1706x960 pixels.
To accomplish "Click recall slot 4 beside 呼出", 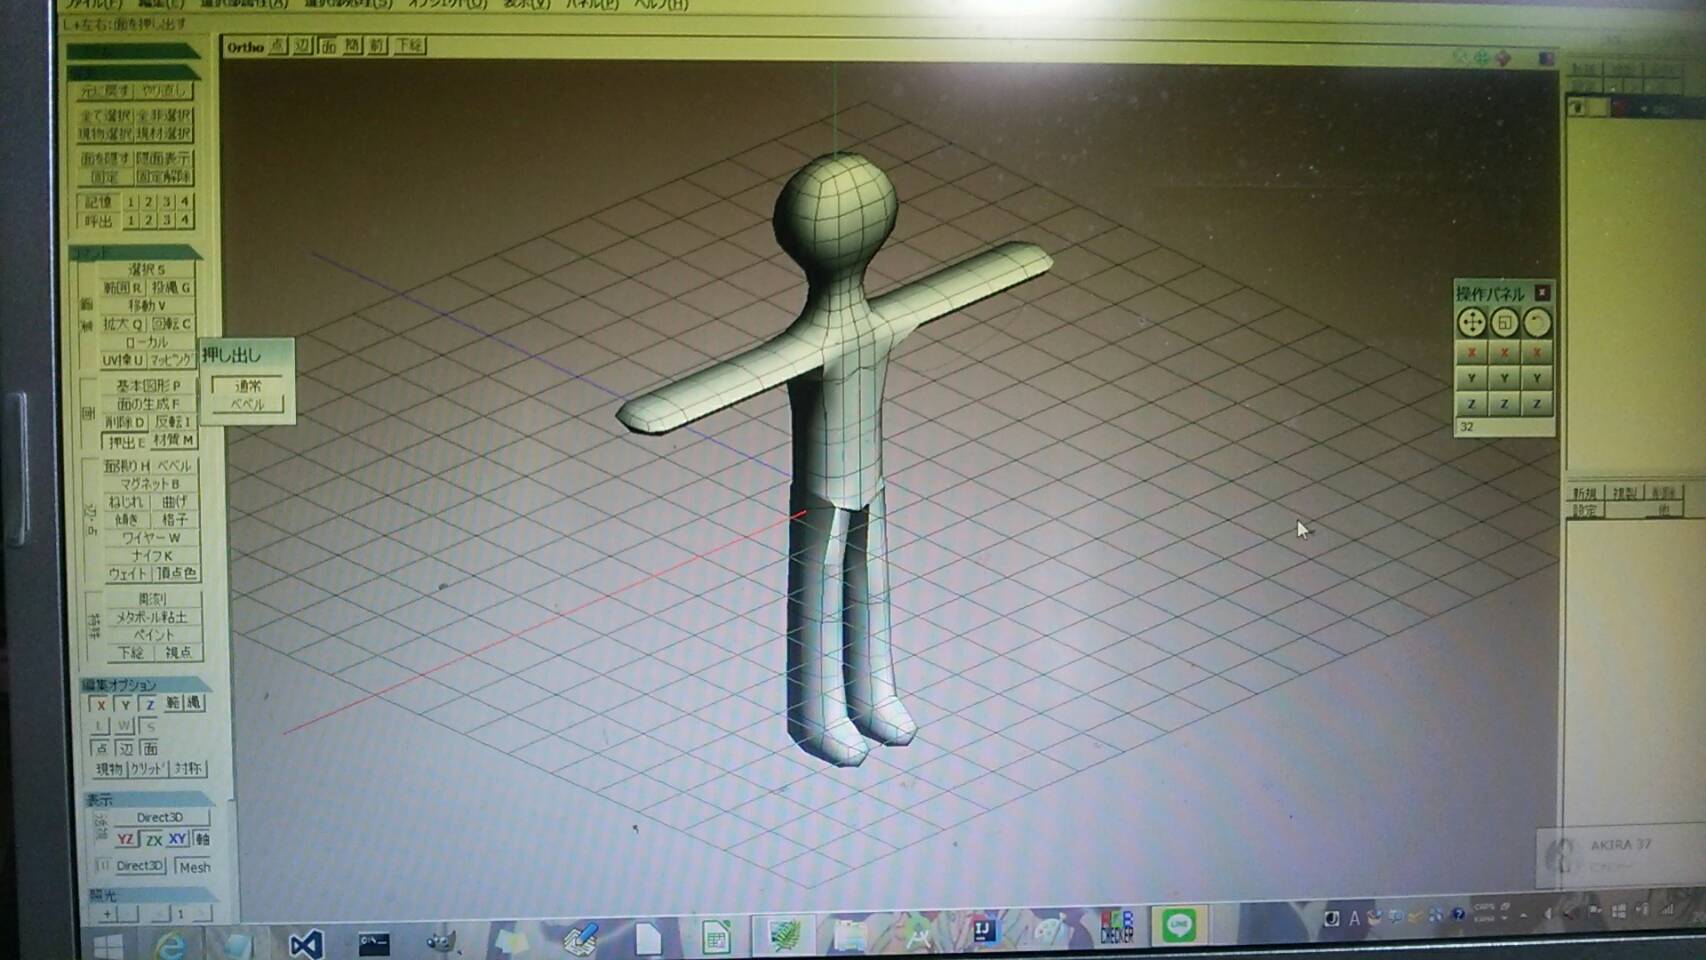I will click(184, 220).
